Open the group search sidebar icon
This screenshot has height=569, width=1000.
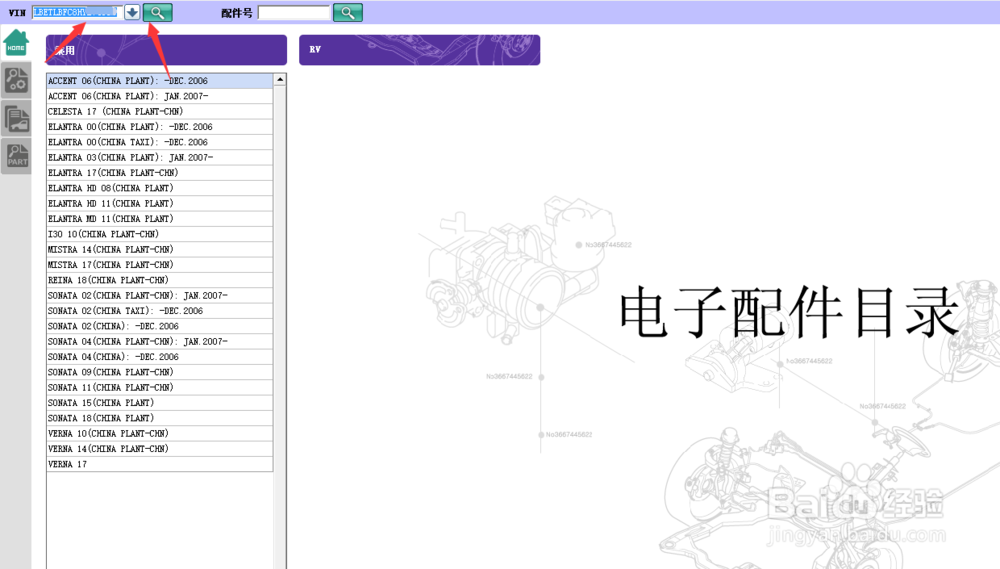pos(16,80)
